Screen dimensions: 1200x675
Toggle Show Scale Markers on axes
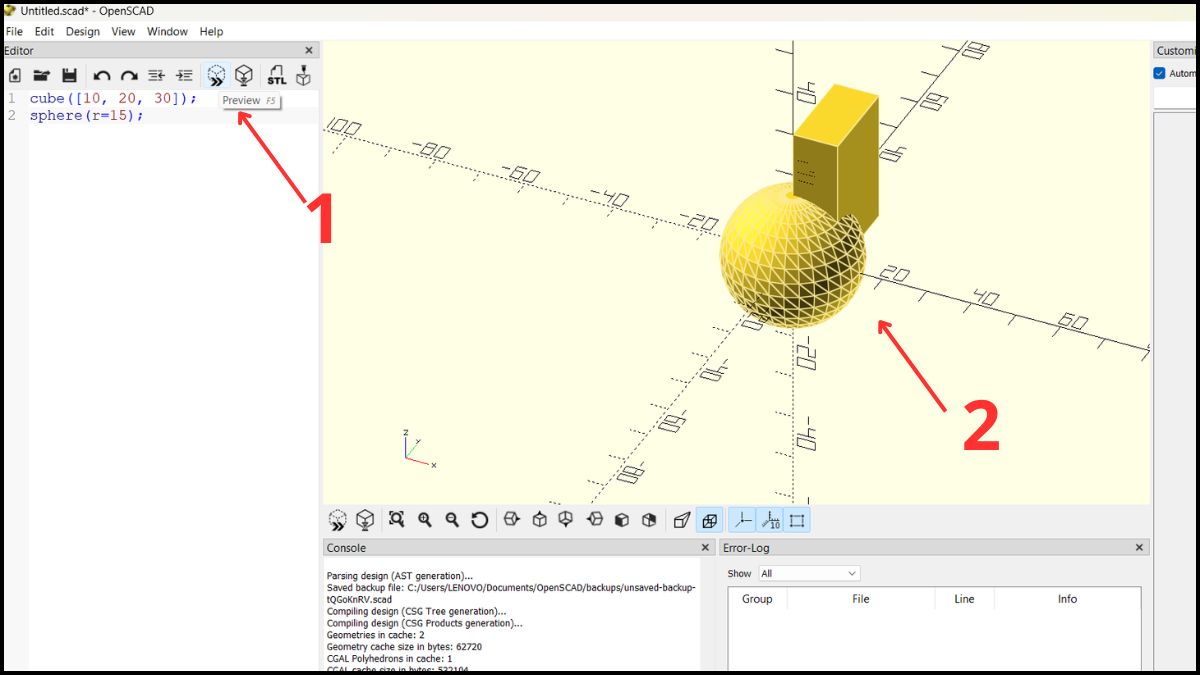point(770,520)
